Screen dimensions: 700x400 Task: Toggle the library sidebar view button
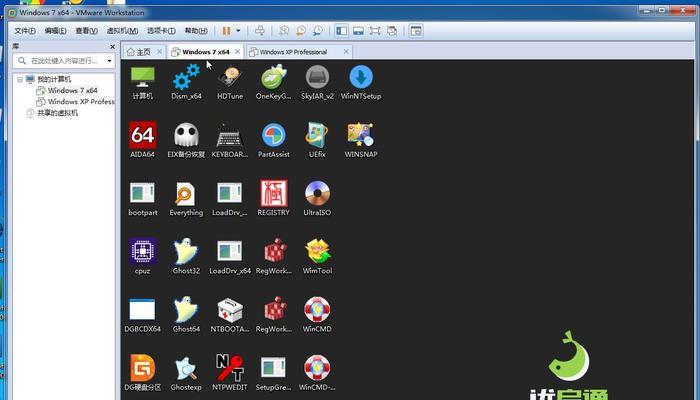[x=342, y=31]
